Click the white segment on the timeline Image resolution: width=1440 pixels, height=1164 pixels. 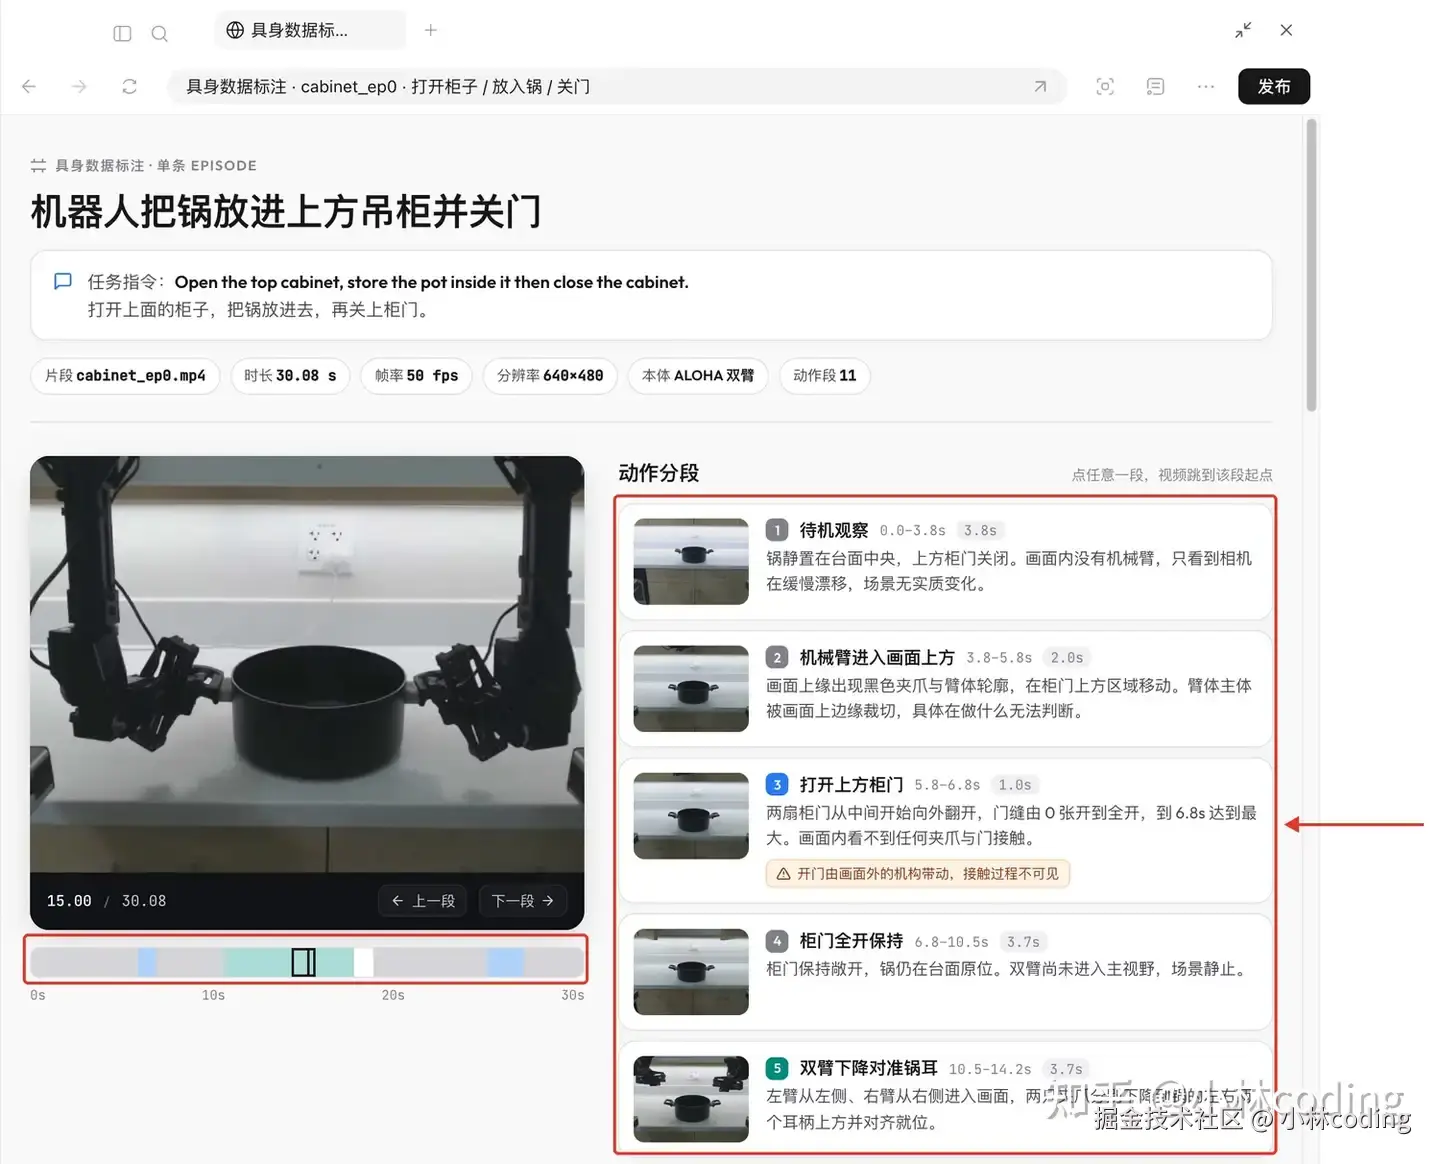click(x=364, y=962)
